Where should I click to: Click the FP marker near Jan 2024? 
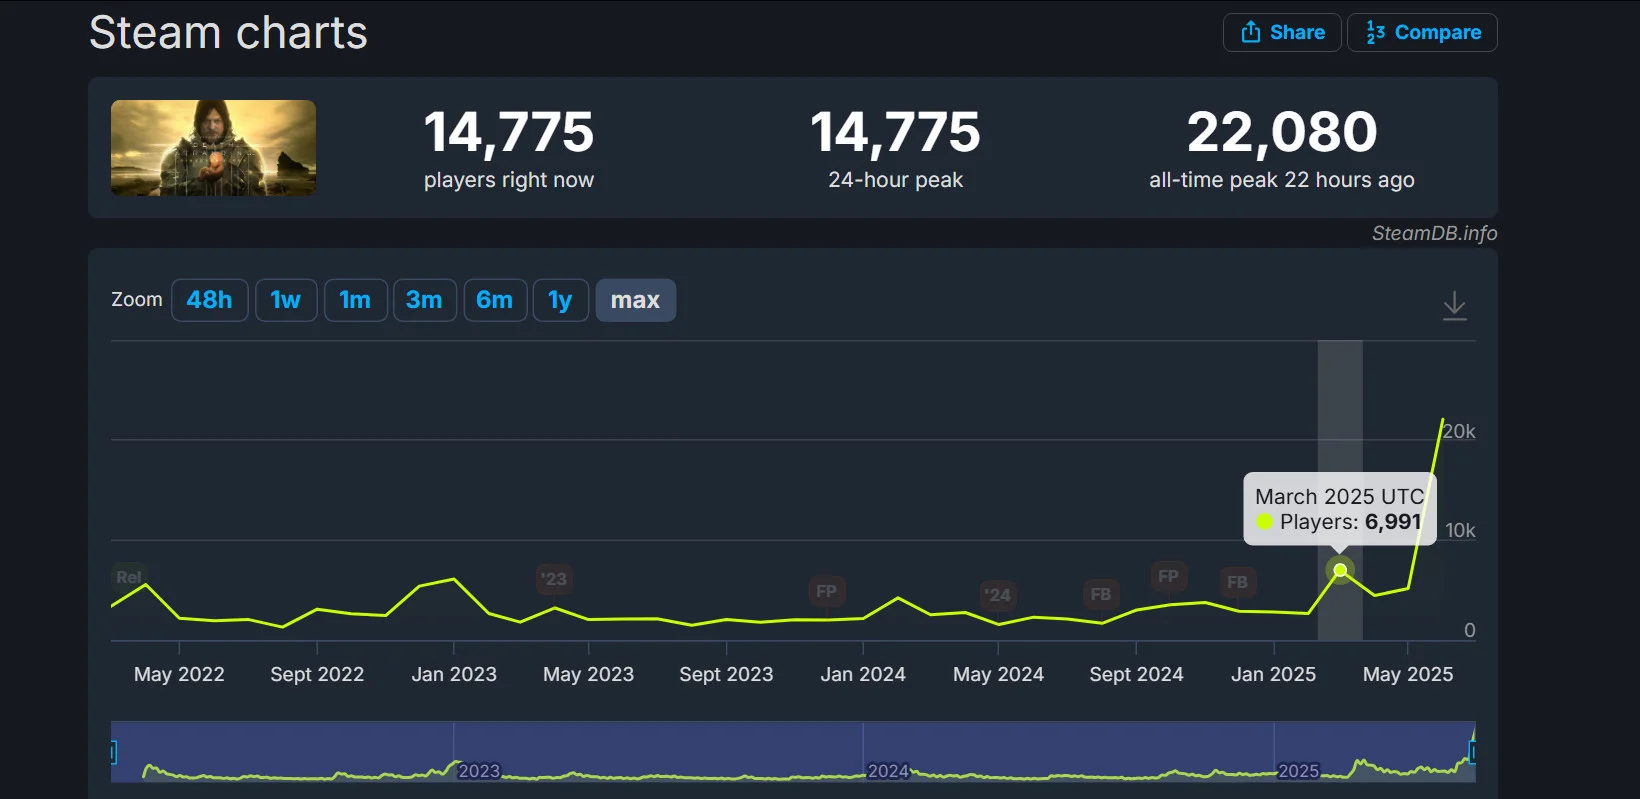(x=826, y=591)
